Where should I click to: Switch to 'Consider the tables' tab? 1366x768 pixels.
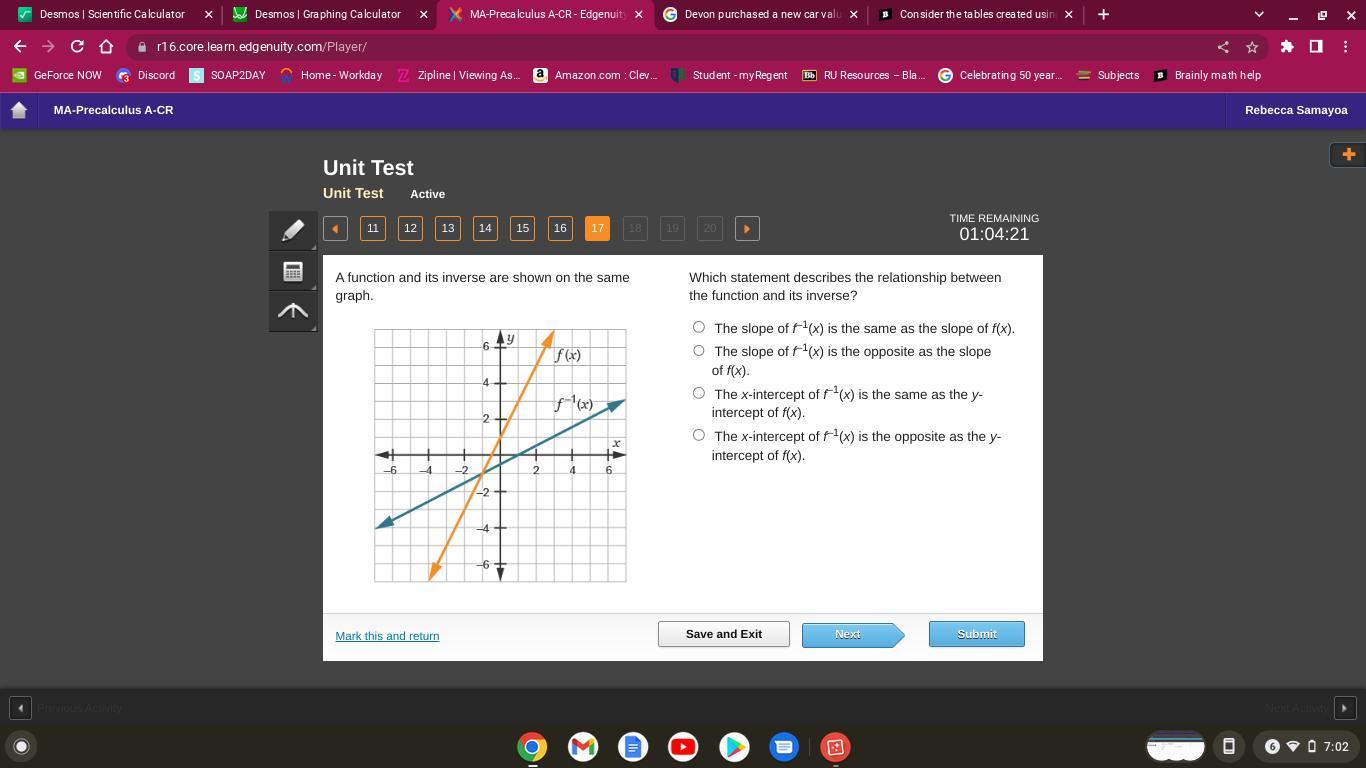(977, 14)
